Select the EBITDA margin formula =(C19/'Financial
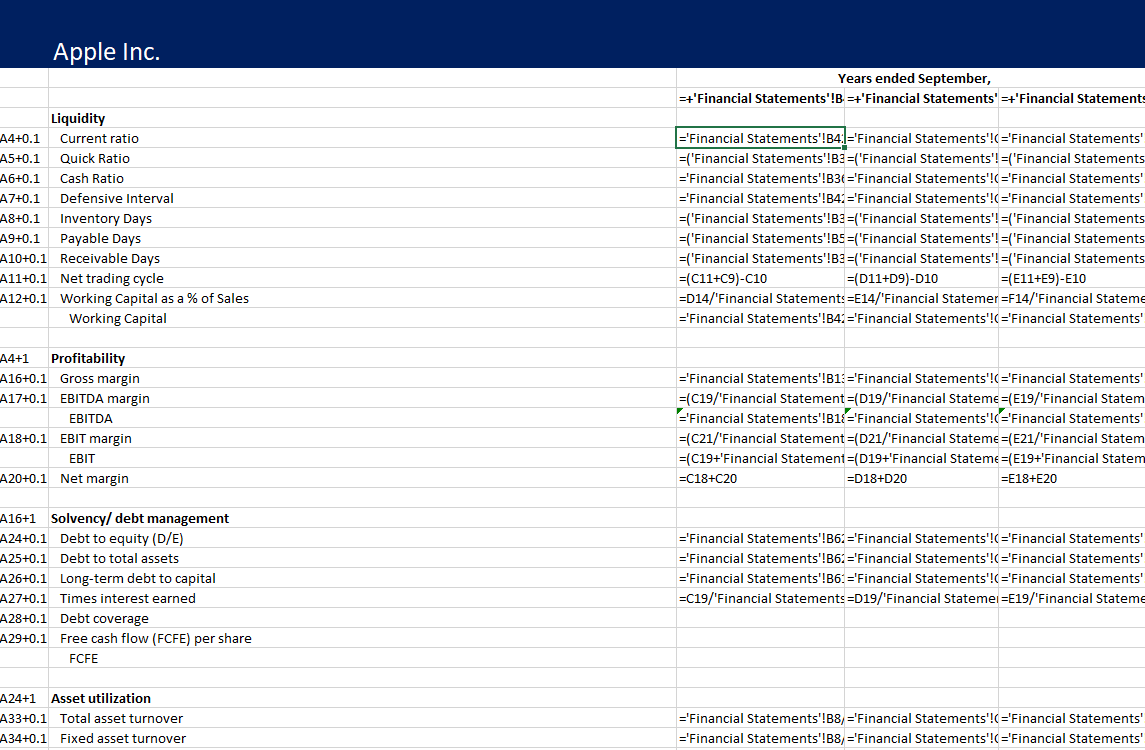 (760, 399)
